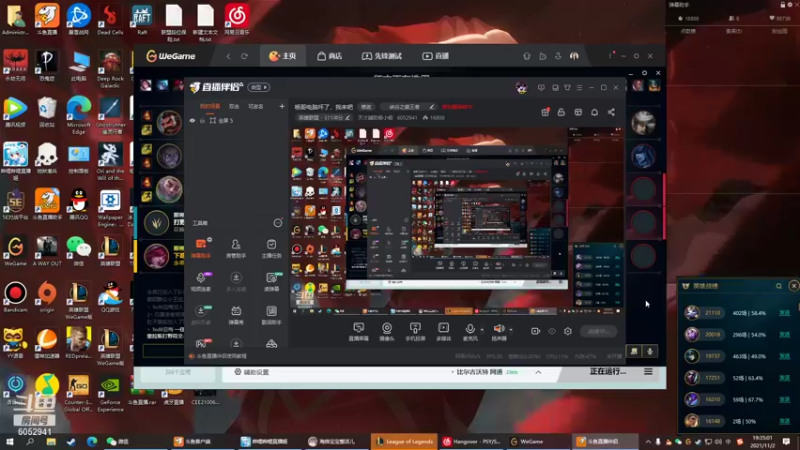Image resolution: width=800 pixels, height=450 pixels.
Task: Click the usage tutorial link at bottom
Action: click(218, 356)
